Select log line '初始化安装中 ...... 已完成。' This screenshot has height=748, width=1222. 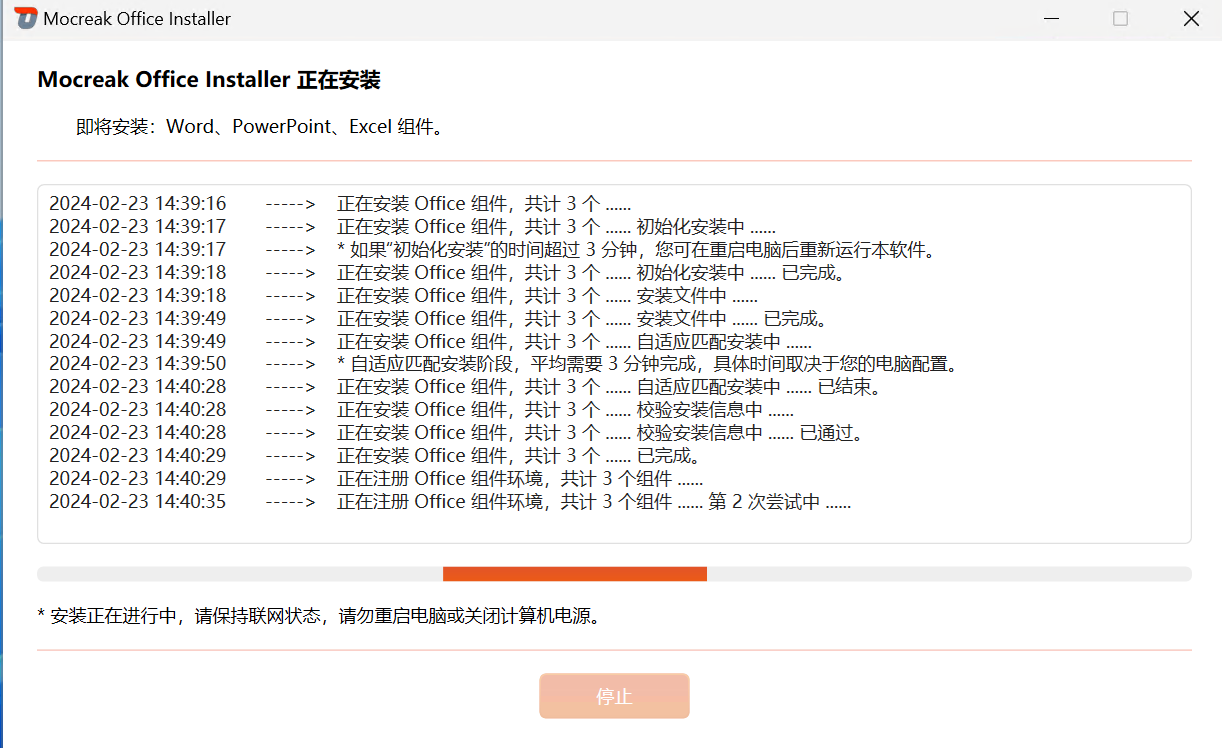[x=449, y=273]
